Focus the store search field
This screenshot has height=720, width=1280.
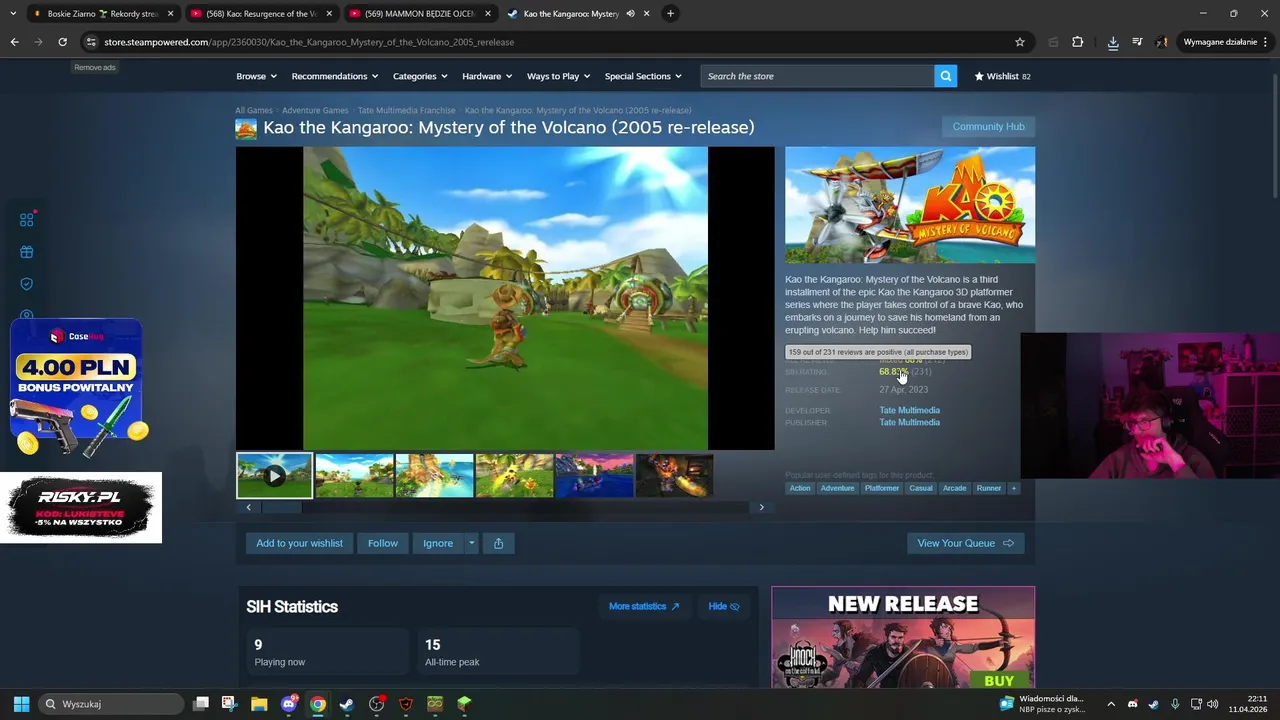pyautogui.click(x=817, y=76)
